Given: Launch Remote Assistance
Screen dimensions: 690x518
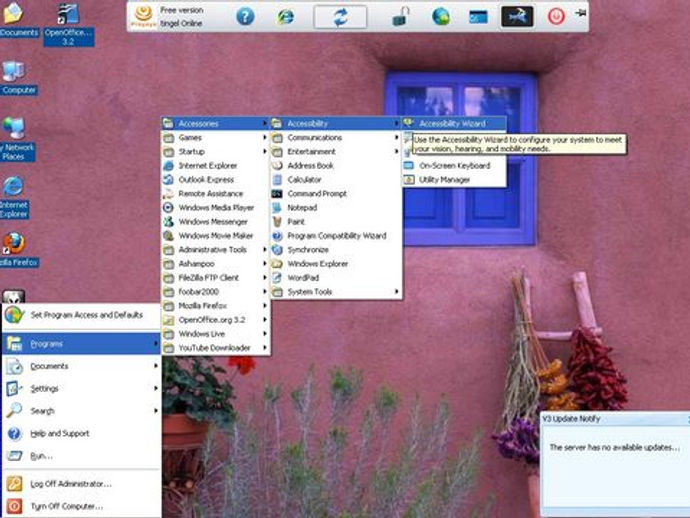Looking at the screenshot, I should tap(215, 194).
